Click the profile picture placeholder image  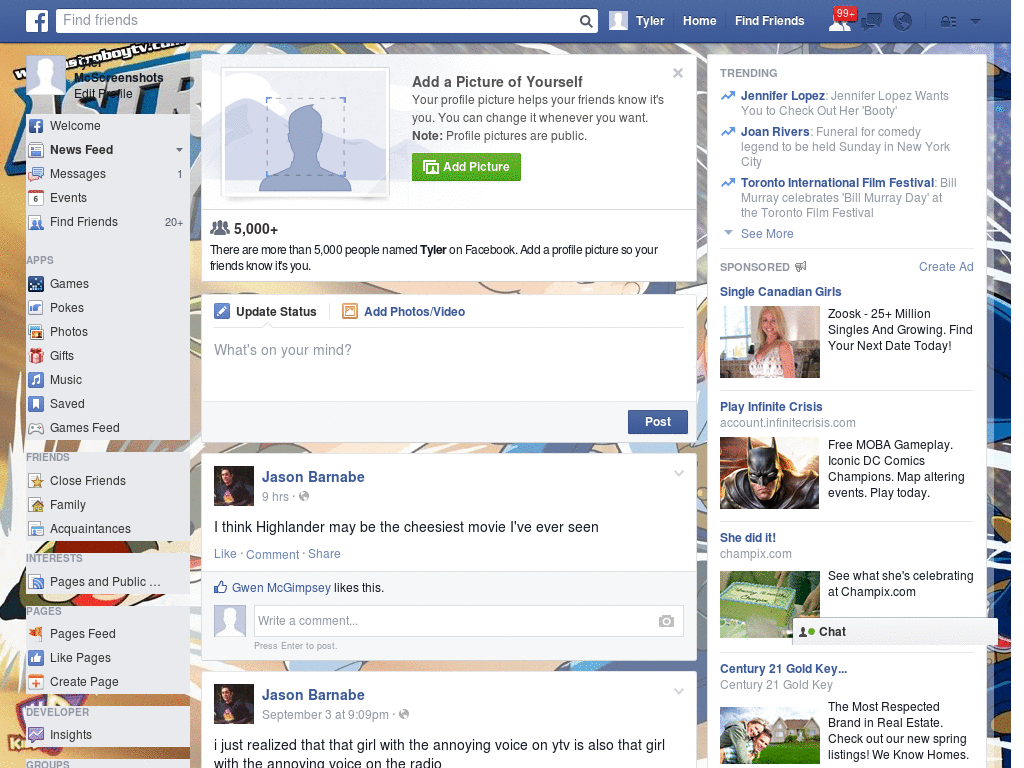tap(306, 133)
